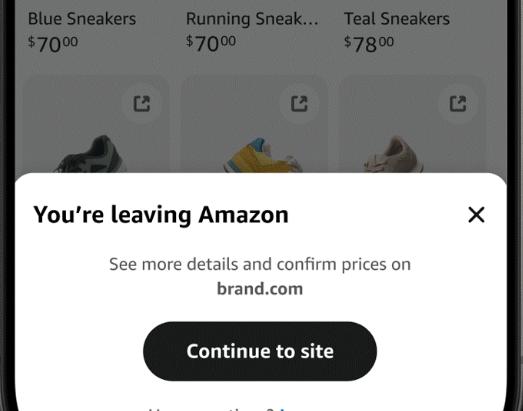
Task: Open the Running Sneak... product title
Action: tap(252, 19)
